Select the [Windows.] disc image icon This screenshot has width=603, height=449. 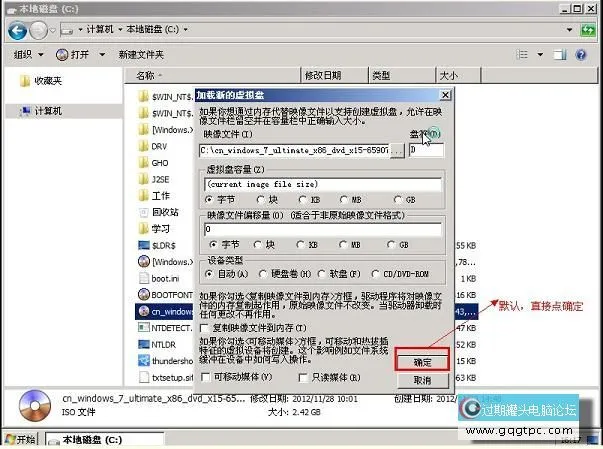[143, 262]
